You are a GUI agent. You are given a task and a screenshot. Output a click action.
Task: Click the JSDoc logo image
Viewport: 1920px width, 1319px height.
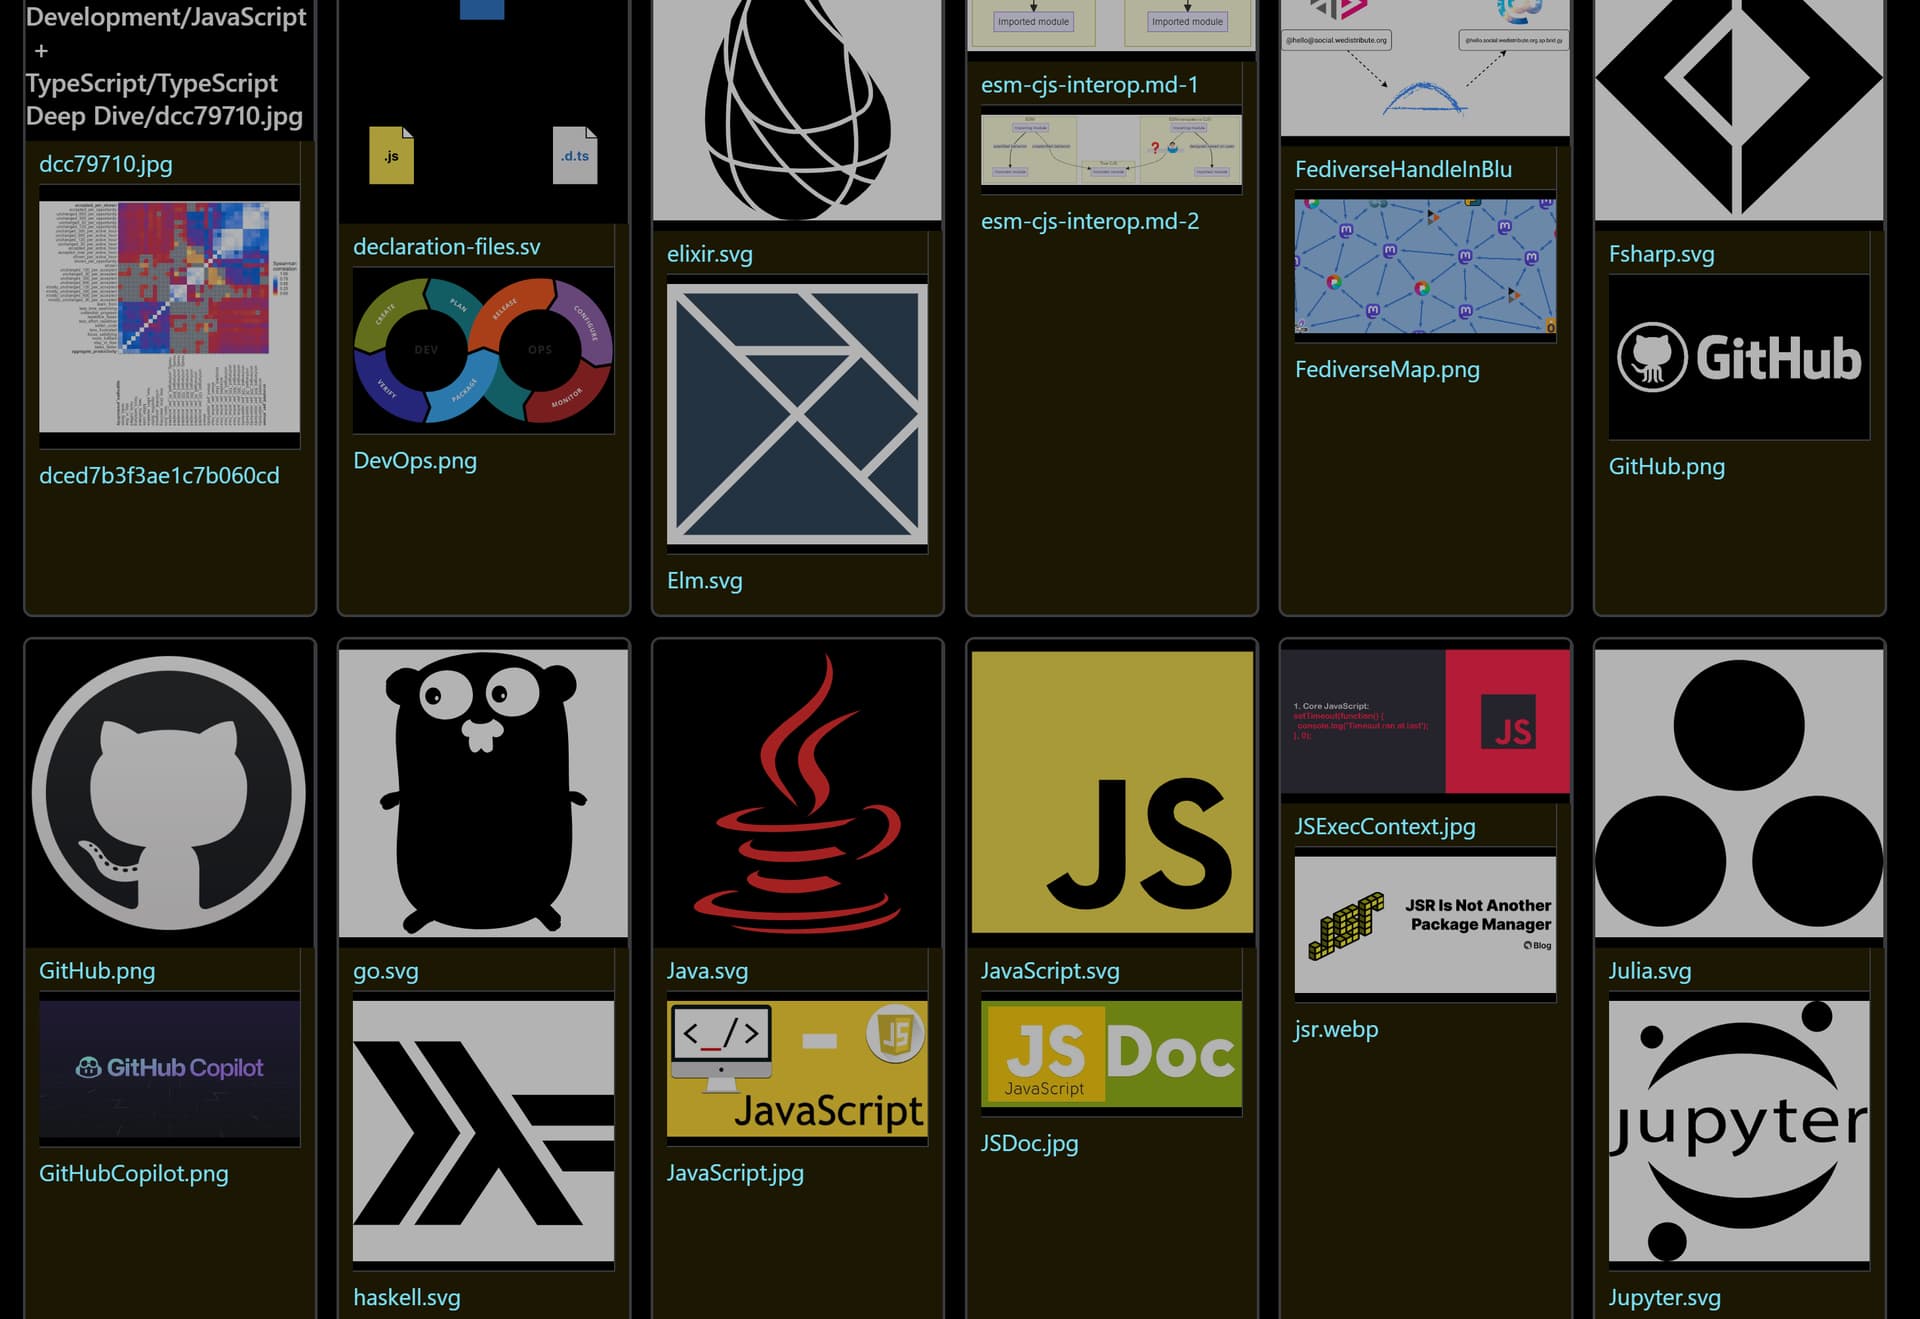(1111, 1054)
